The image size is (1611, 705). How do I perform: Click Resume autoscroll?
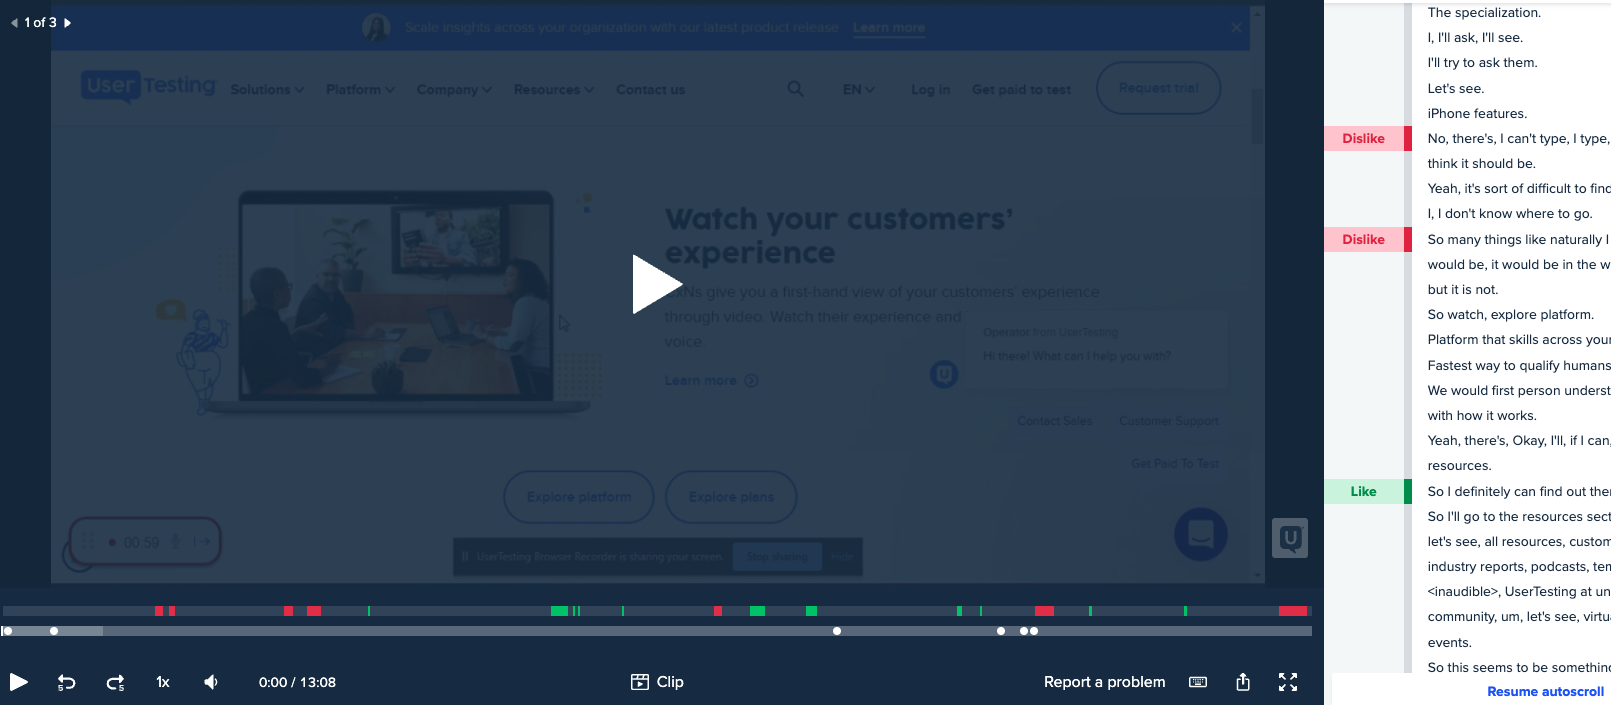click(x=1545, y=691)
